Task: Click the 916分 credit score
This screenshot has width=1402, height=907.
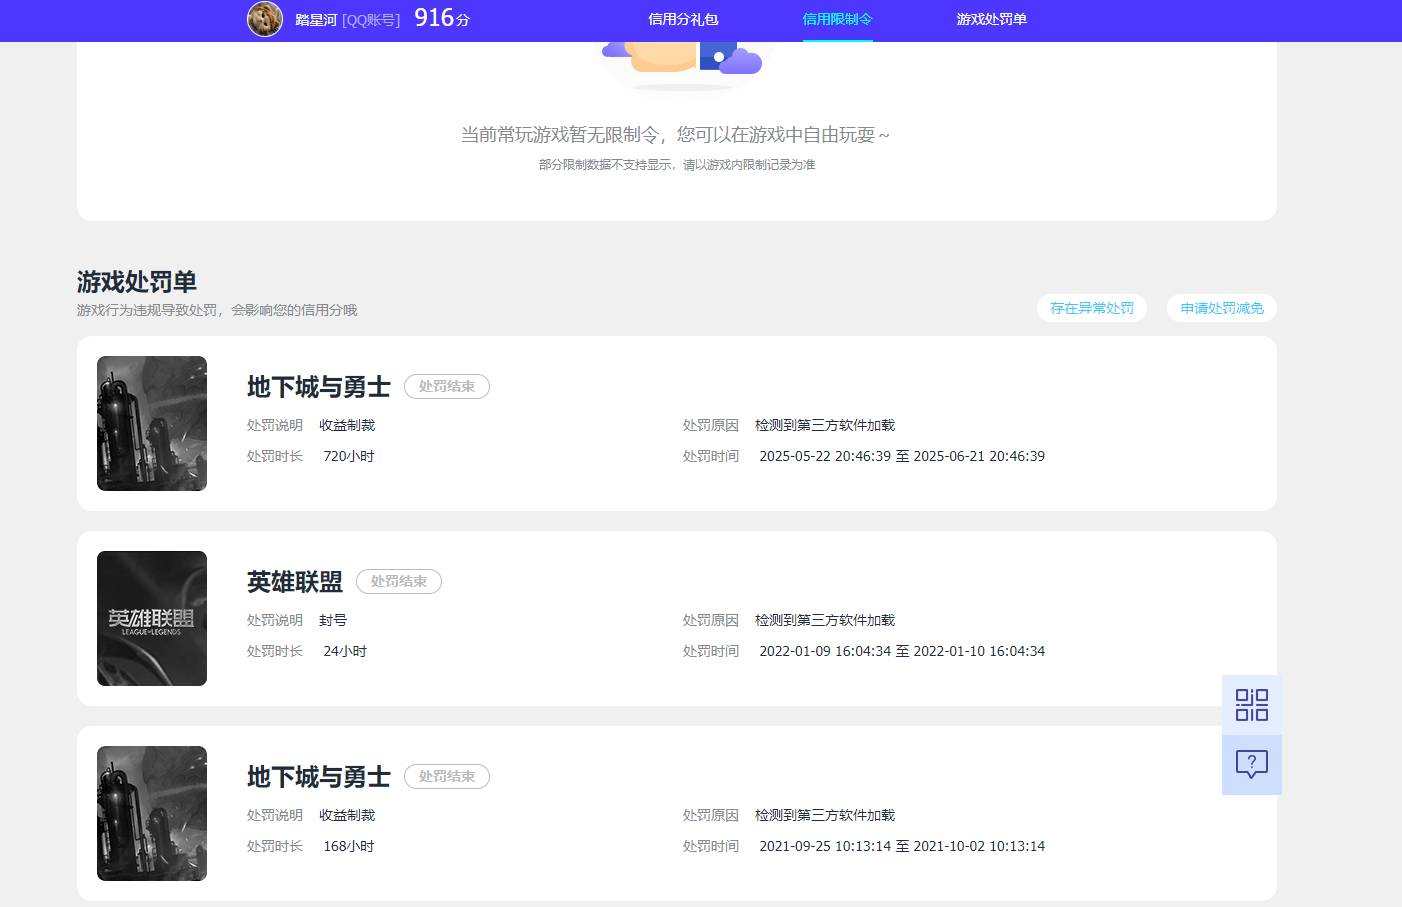Action: 442,18
